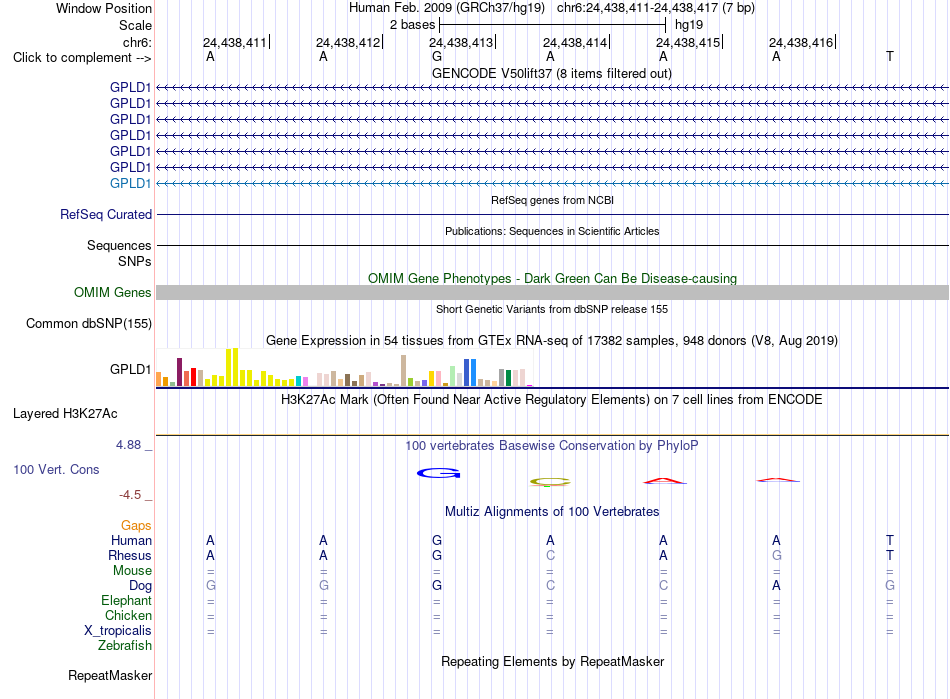Viewport: 950px width, 699px height.
Task: Click the '2 bases' scale bar text
Action: 412,25
